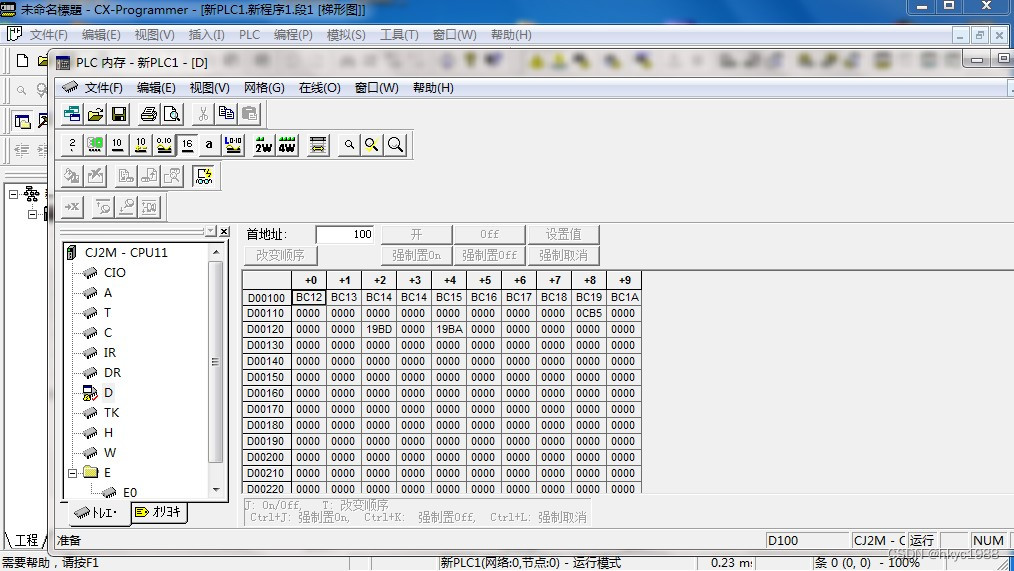The width and height of the screenshot is (1014, 571).
Task: Click the find-next comment icon
Action: click(127, 207)
